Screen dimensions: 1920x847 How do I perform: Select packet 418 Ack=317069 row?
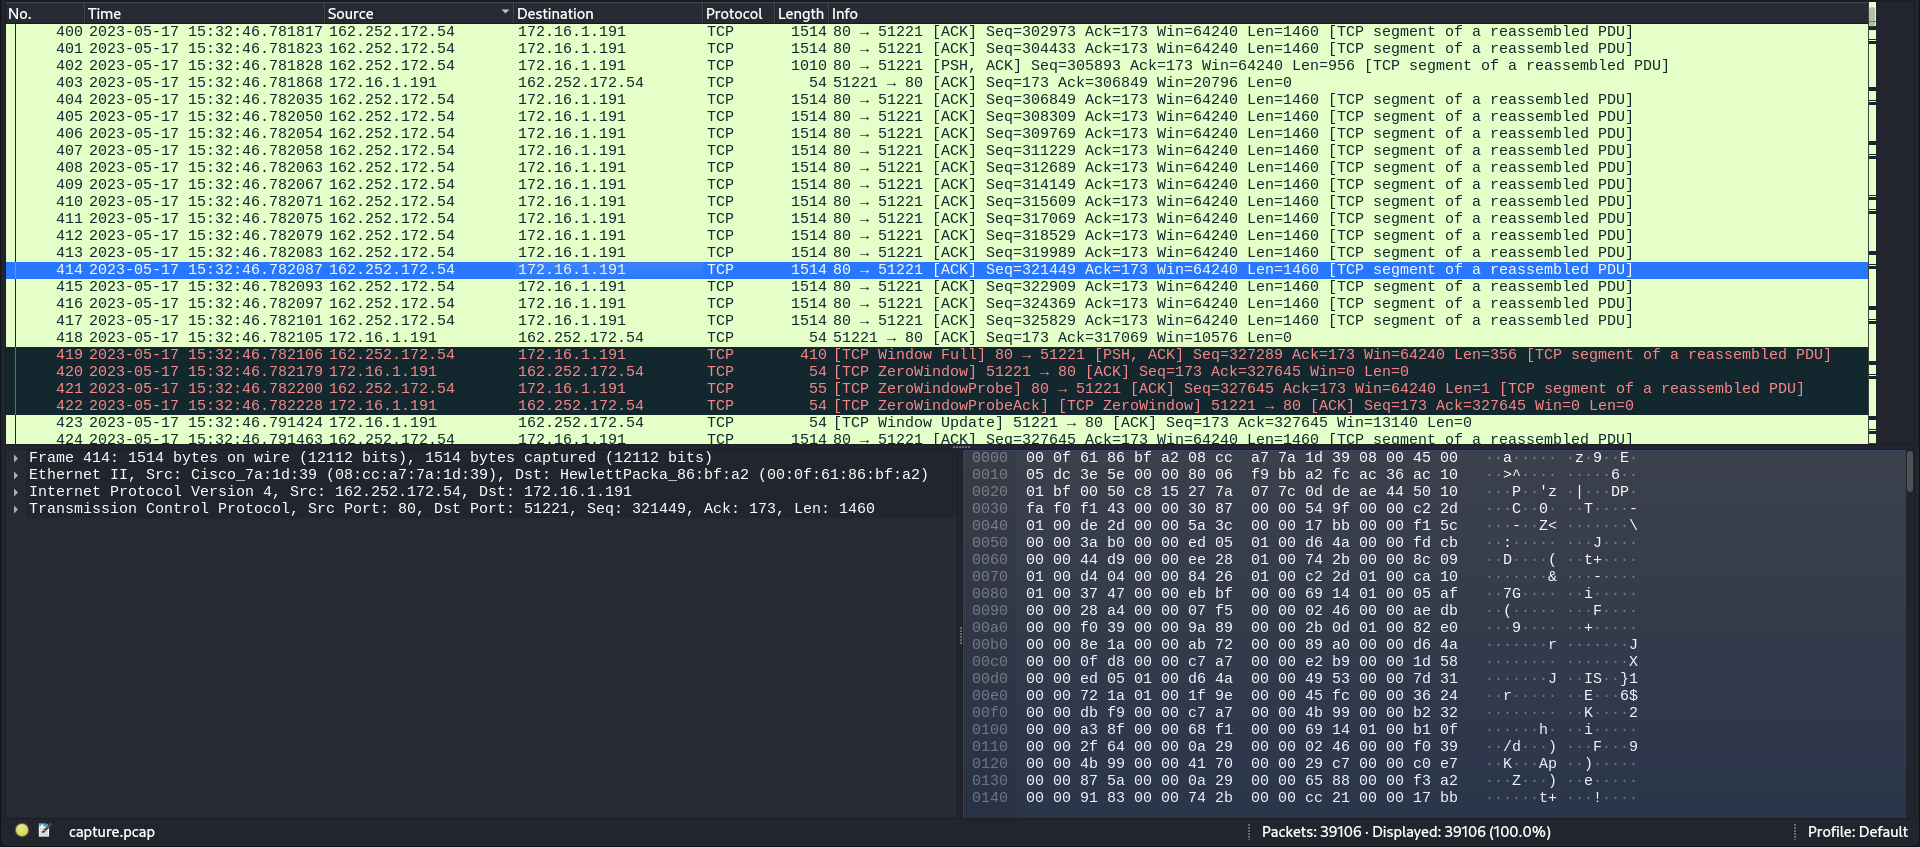pyautogui.click(x=937, y=338)
